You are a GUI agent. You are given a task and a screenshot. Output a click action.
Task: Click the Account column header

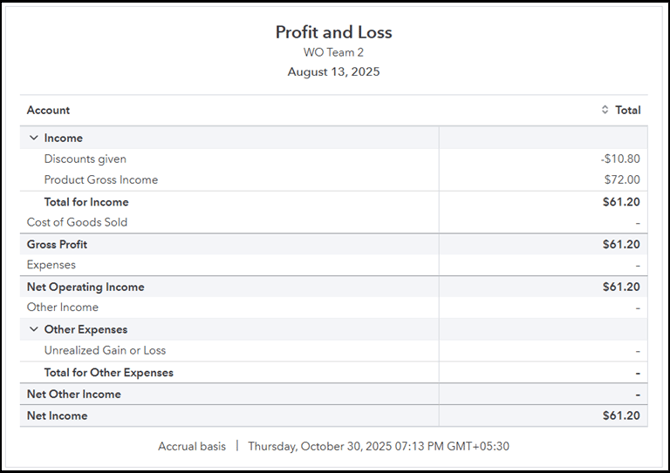pos(48,110)
